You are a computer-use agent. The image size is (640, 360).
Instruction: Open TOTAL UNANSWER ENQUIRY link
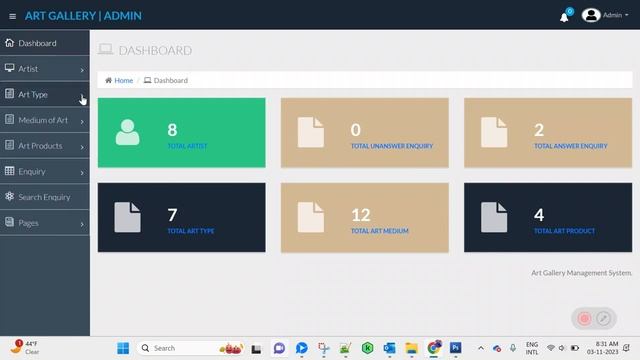pos(392,146)
